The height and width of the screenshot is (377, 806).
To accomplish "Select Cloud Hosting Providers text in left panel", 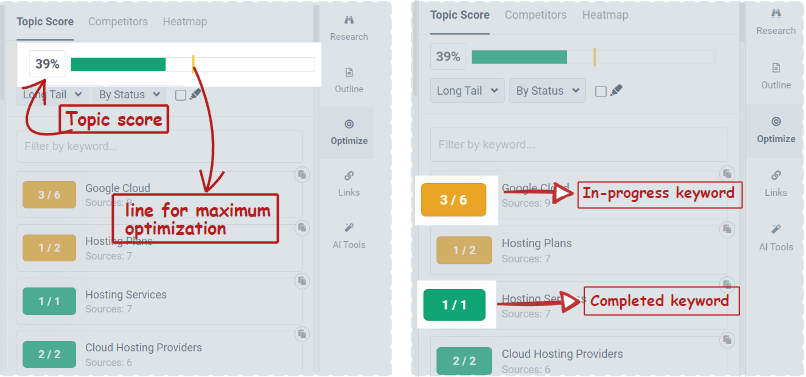I will click(x=143, y=348).
